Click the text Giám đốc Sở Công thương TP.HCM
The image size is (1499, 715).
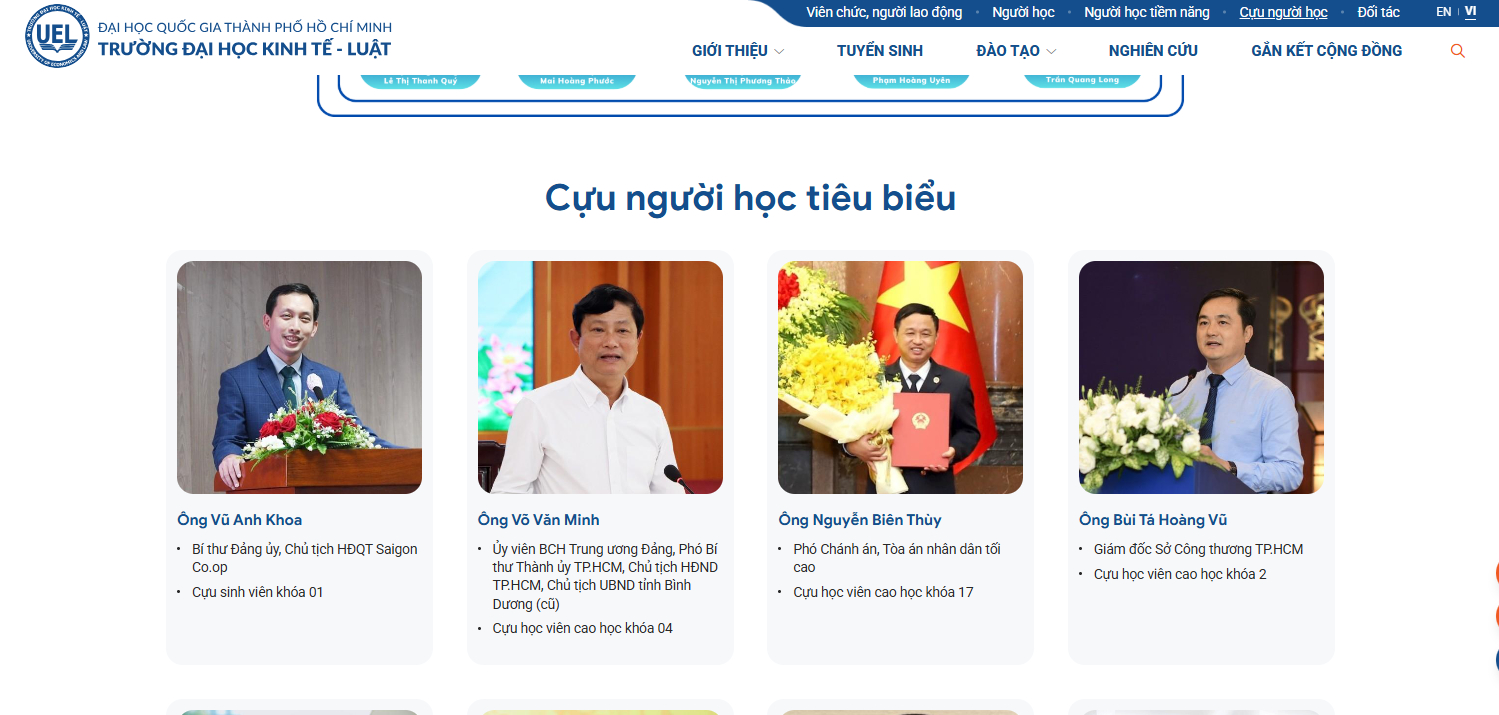click(x=1199, y=549)
